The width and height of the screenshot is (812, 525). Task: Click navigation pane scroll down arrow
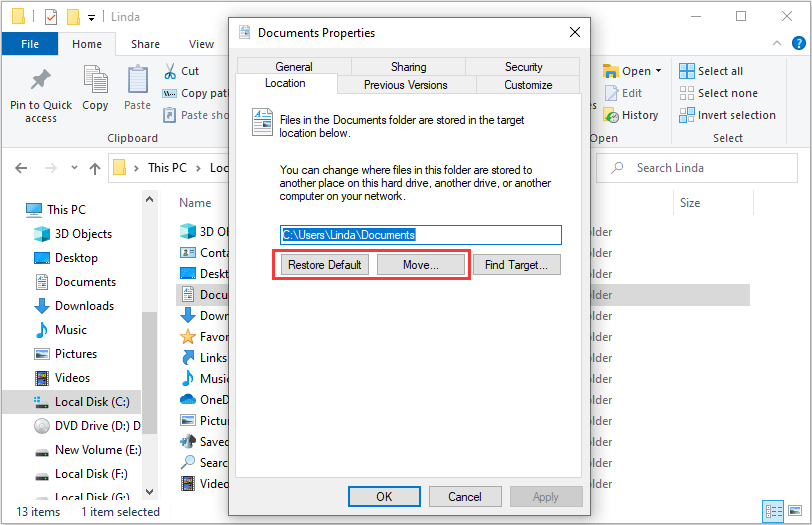150,491
